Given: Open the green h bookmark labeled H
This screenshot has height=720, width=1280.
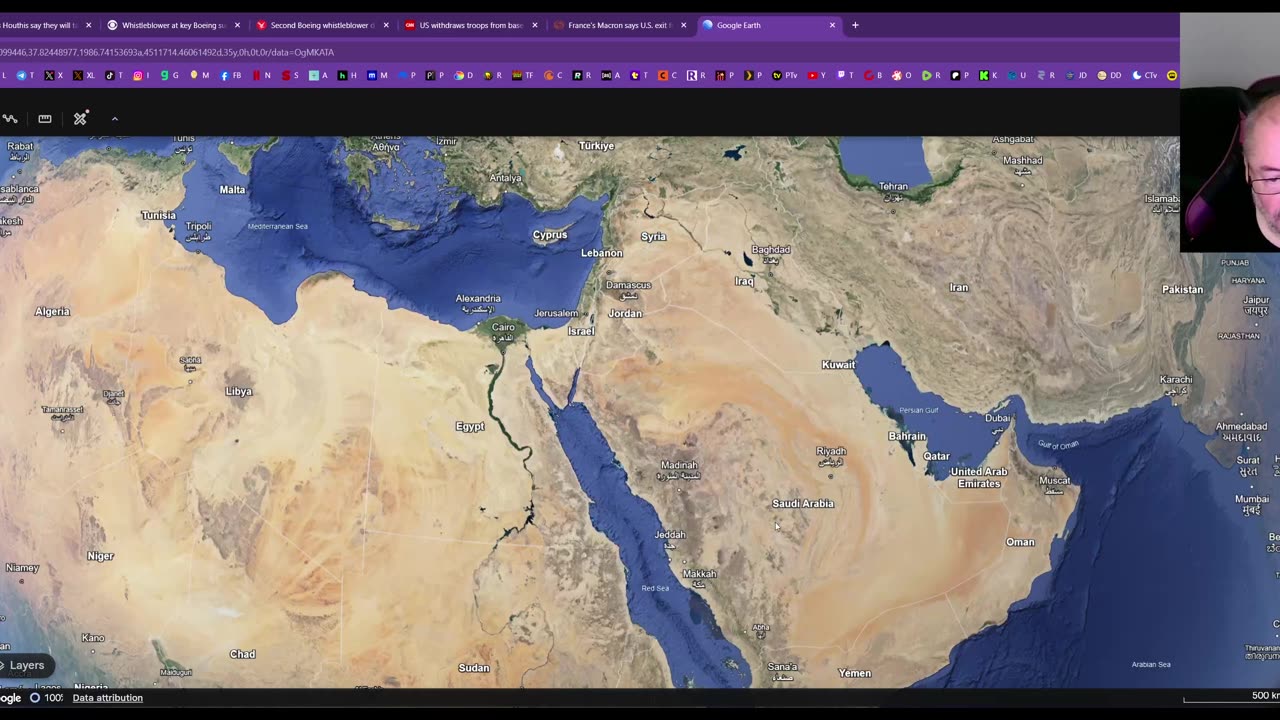Looking at the screenshot, I should [347, 75].
